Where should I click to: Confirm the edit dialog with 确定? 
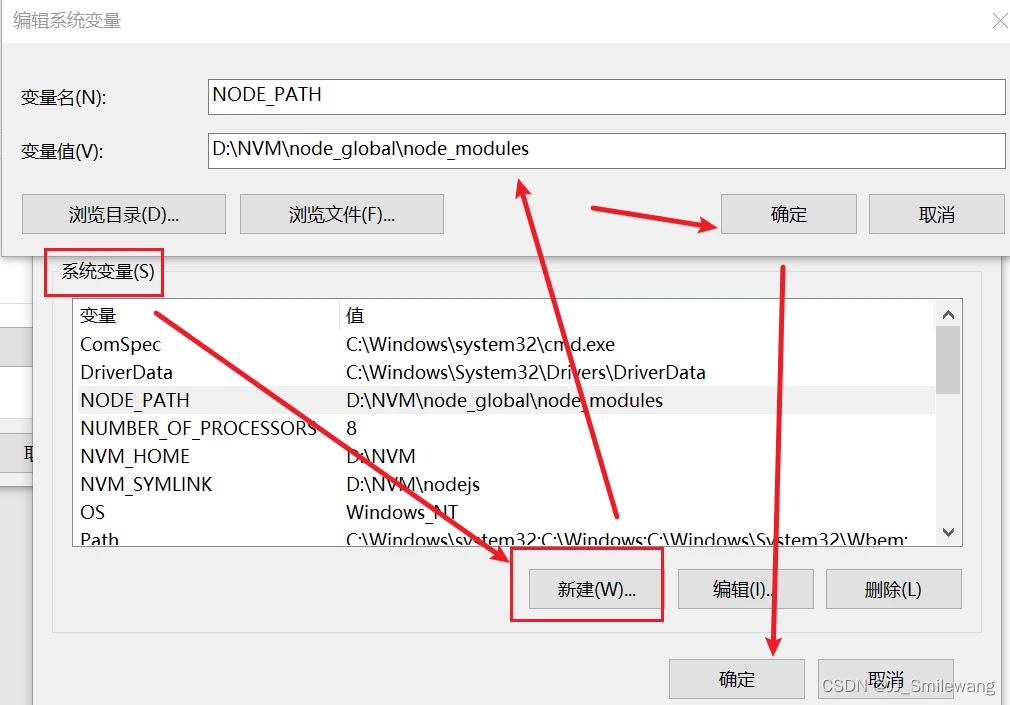[x=788, y=214]
